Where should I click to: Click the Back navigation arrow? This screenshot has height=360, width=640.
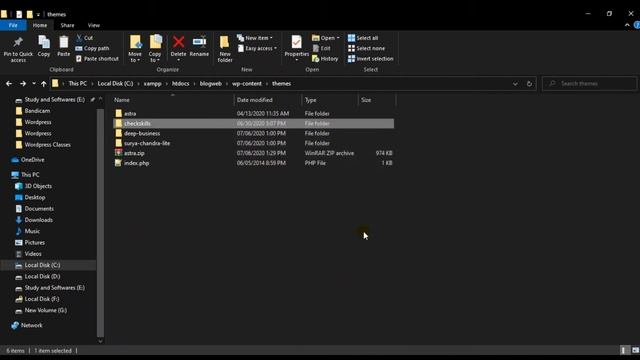click(x=9, y=84)
